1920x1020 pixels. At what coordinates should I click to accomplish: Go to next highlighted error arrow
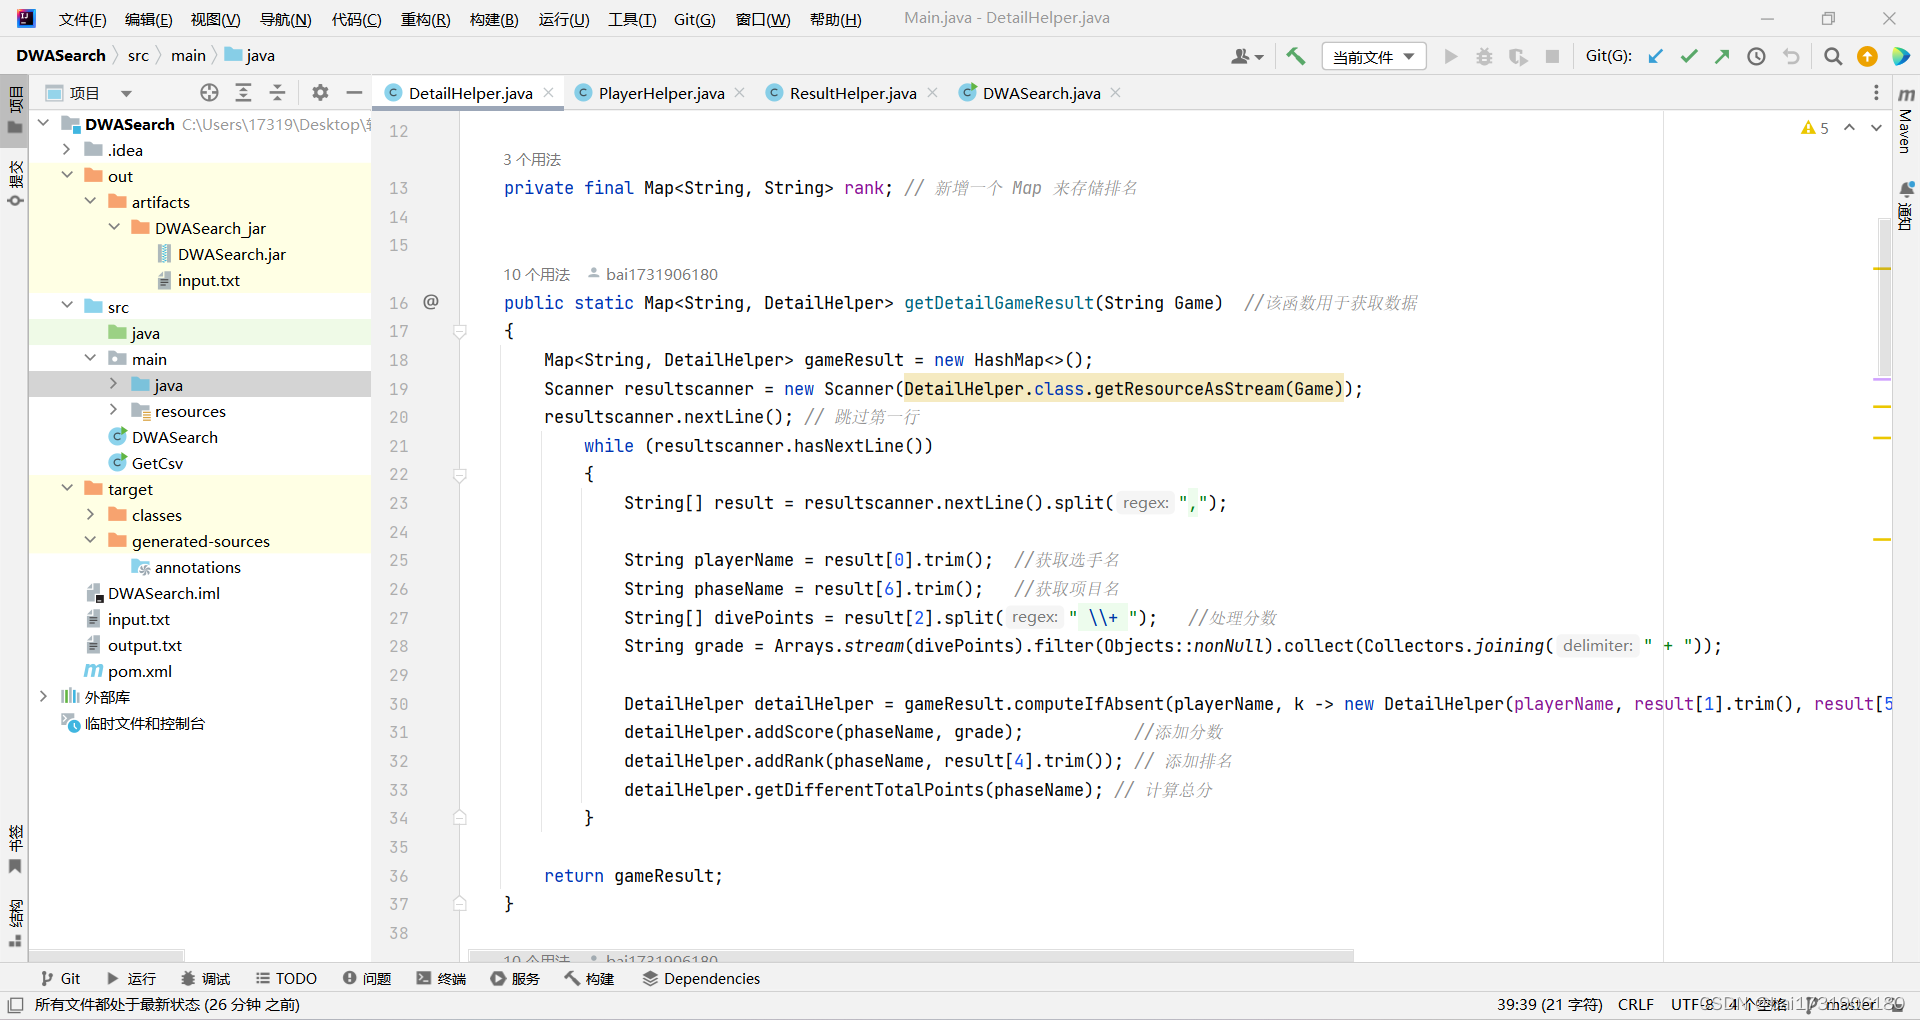1876,128
